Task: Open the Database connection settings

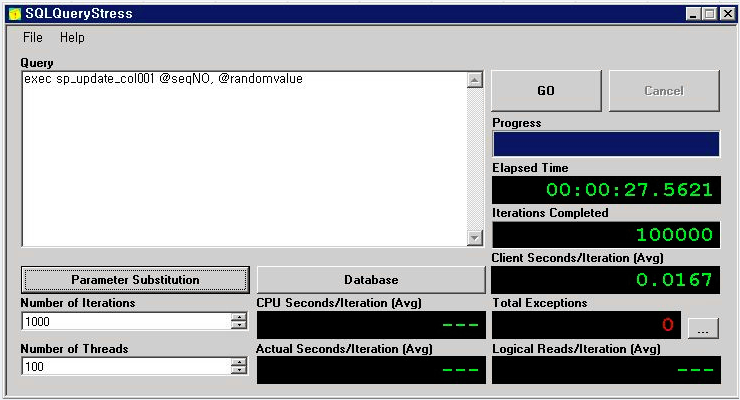Action: (x=371, y=280)
